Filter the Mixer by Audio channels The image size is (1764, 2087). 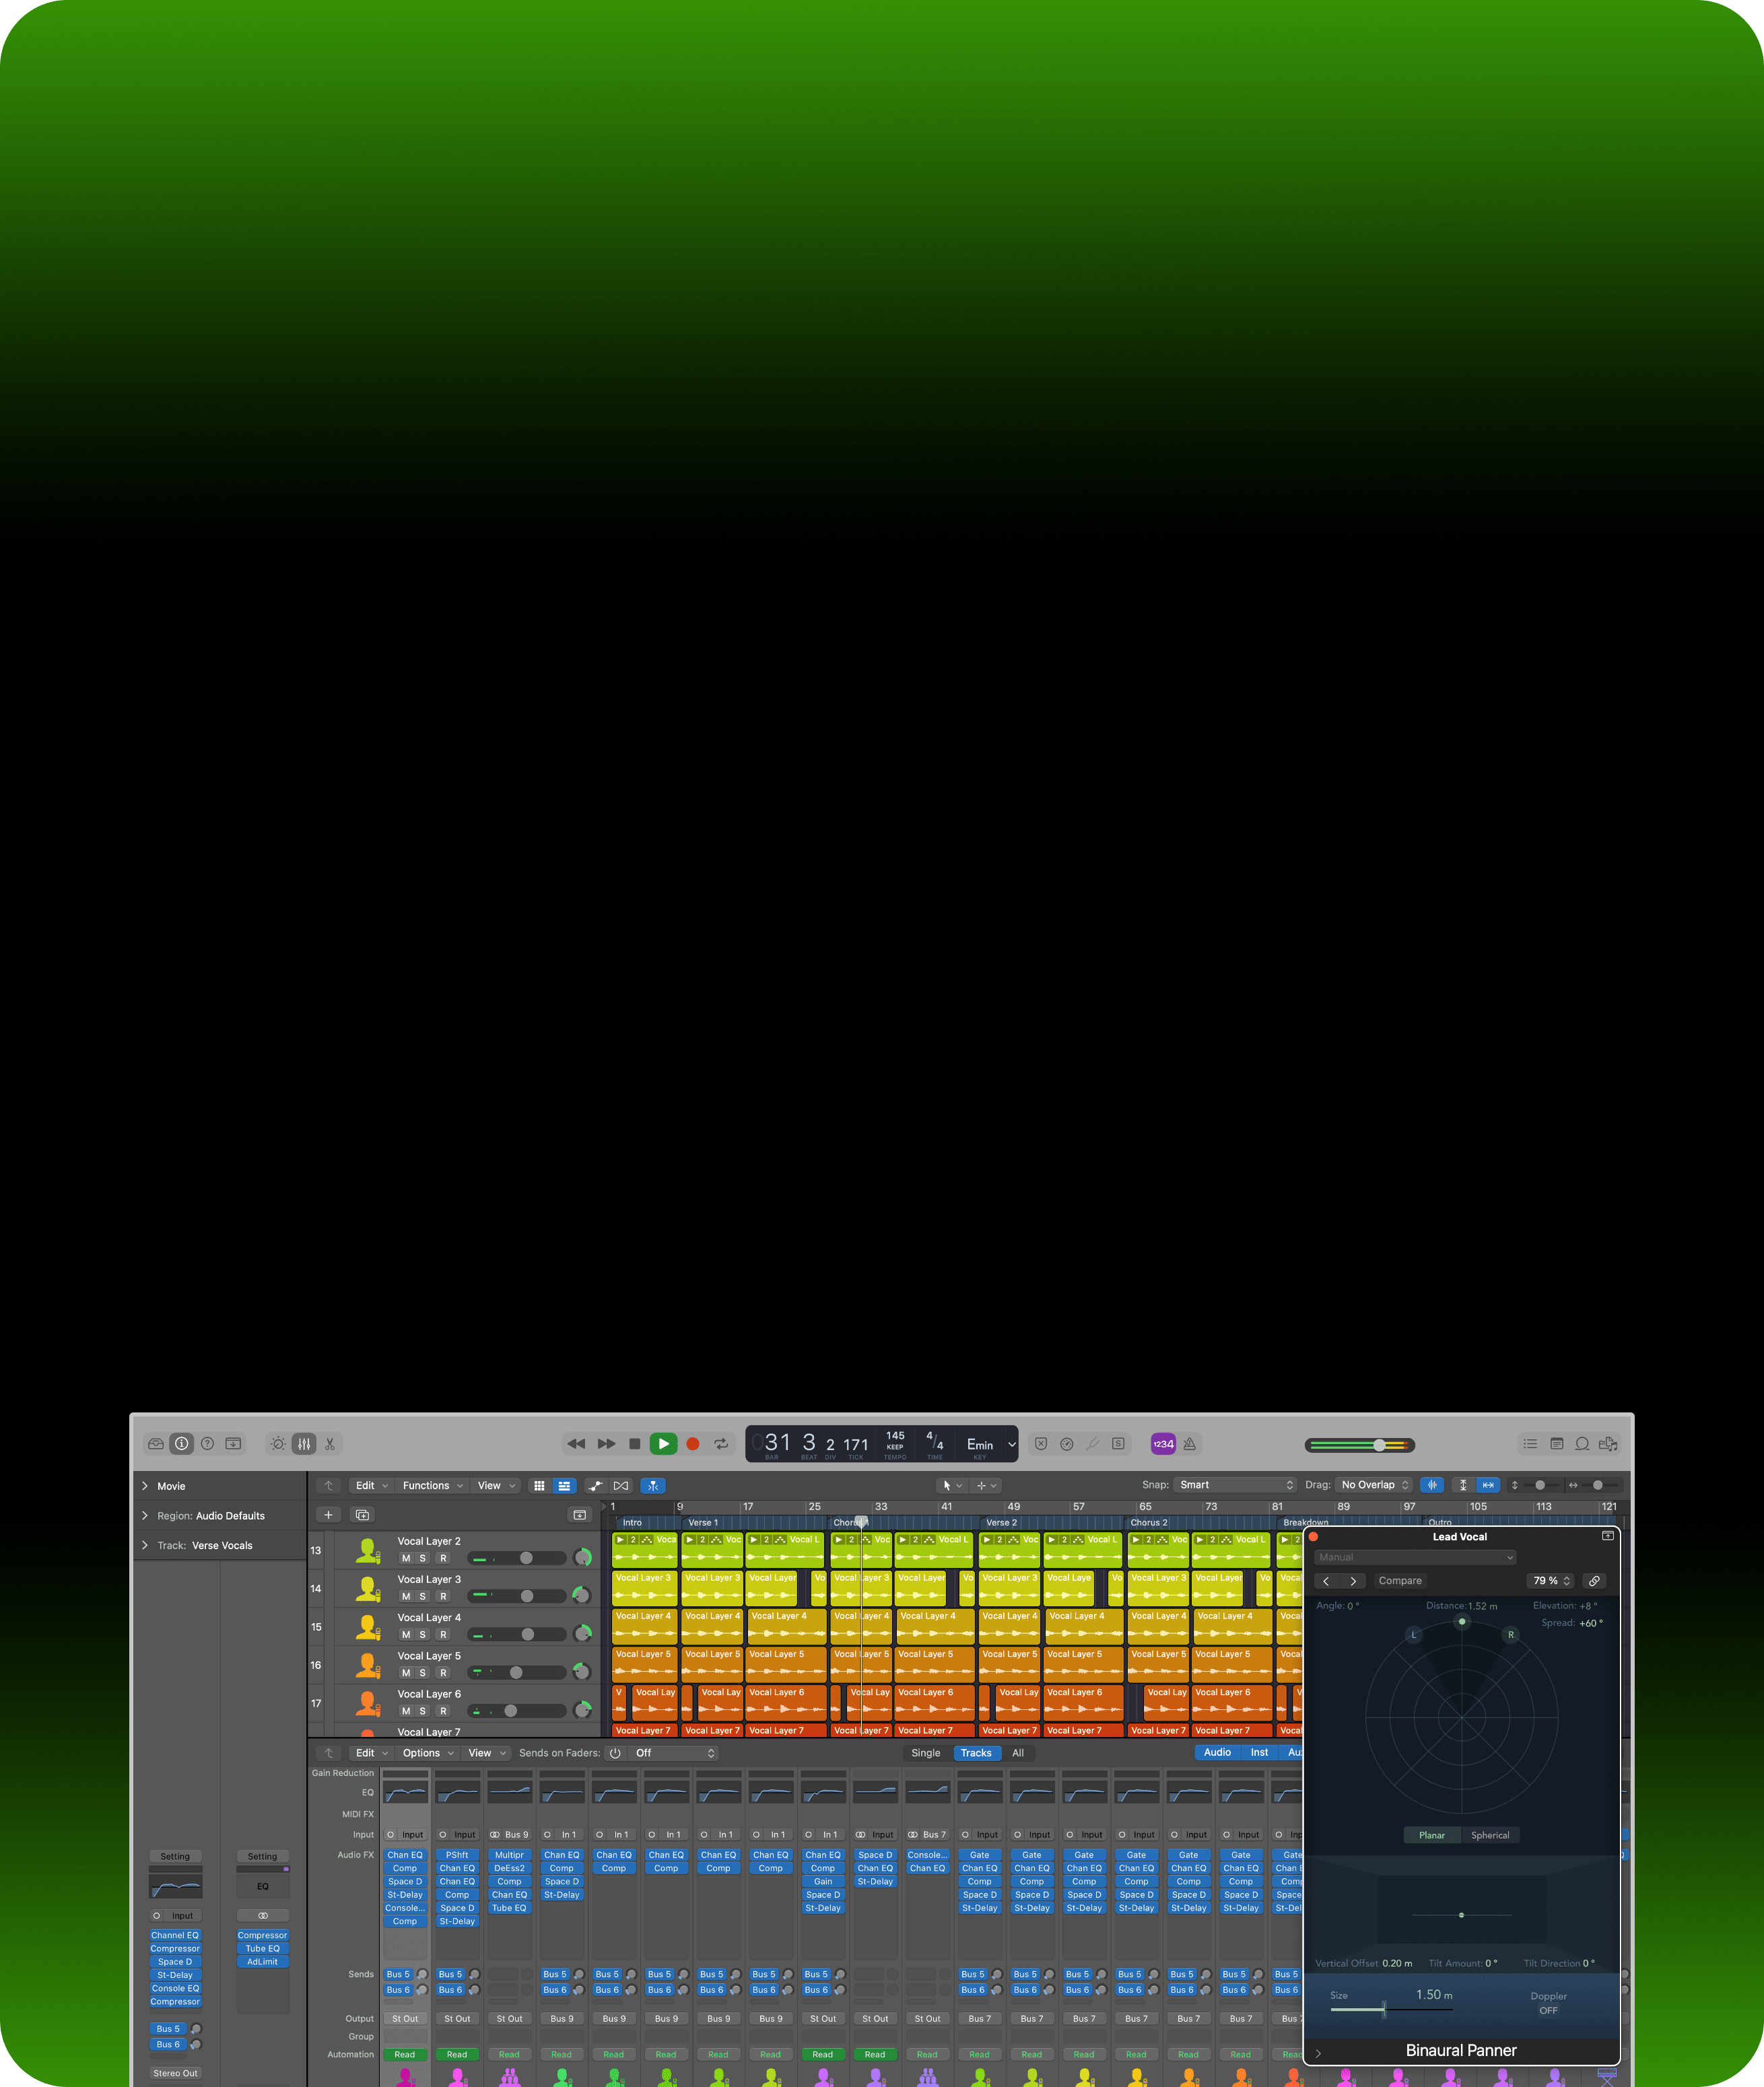click(1217, 1752)
